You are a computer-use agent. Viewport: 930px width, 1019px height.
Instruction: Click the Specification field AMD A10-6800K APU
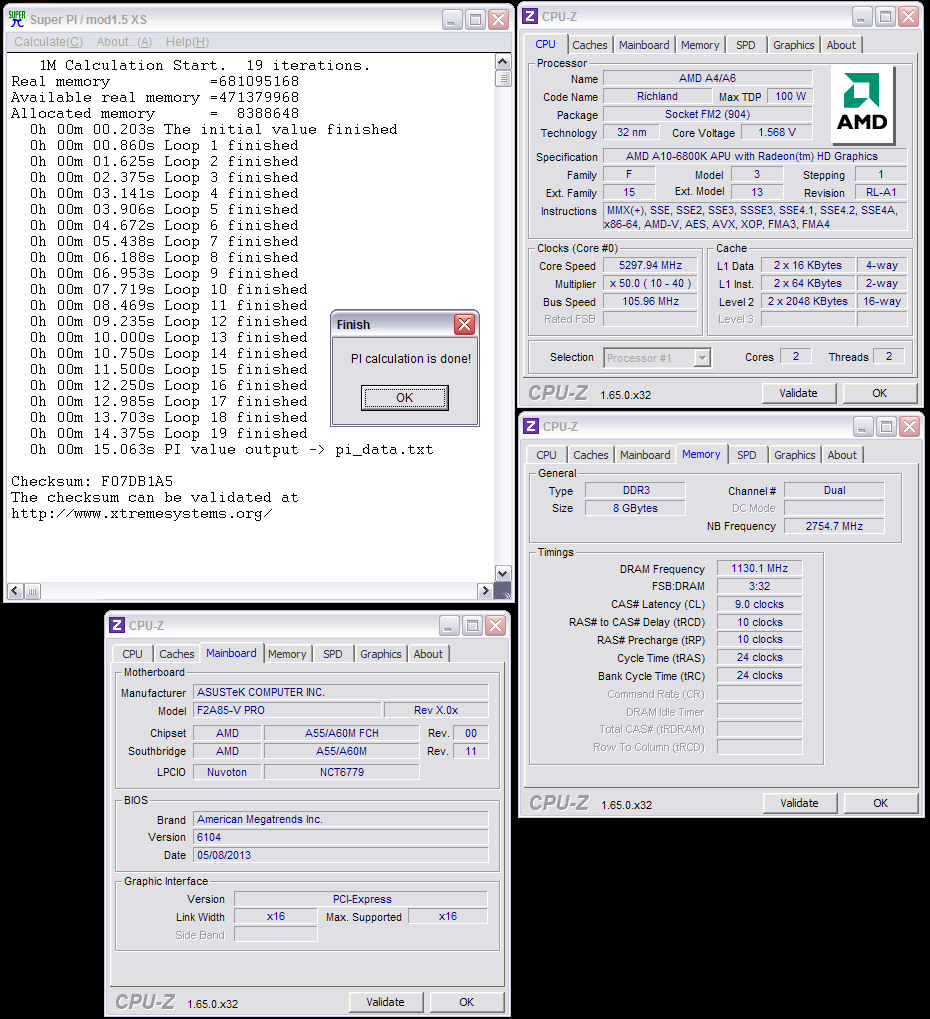[755, 156]
